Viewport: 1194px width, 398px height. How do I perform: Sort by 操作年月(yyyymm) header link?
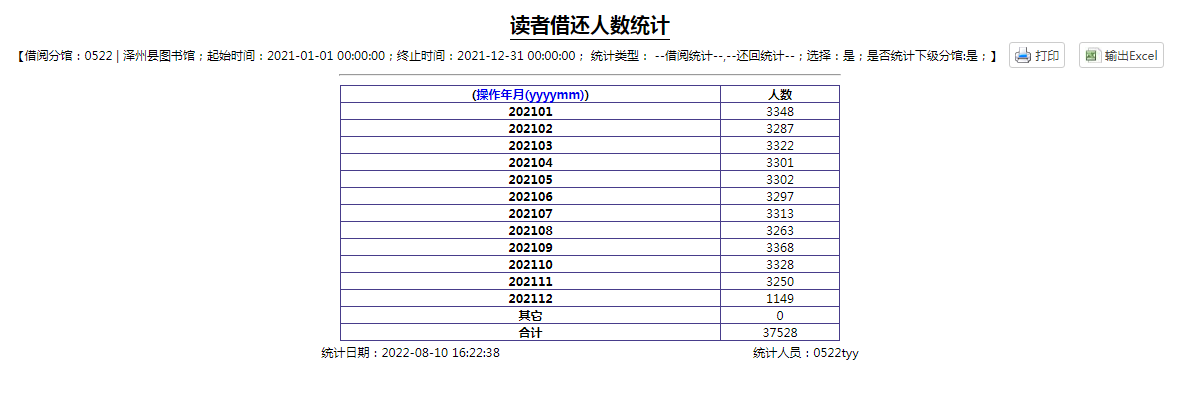(x=531, y=94)
